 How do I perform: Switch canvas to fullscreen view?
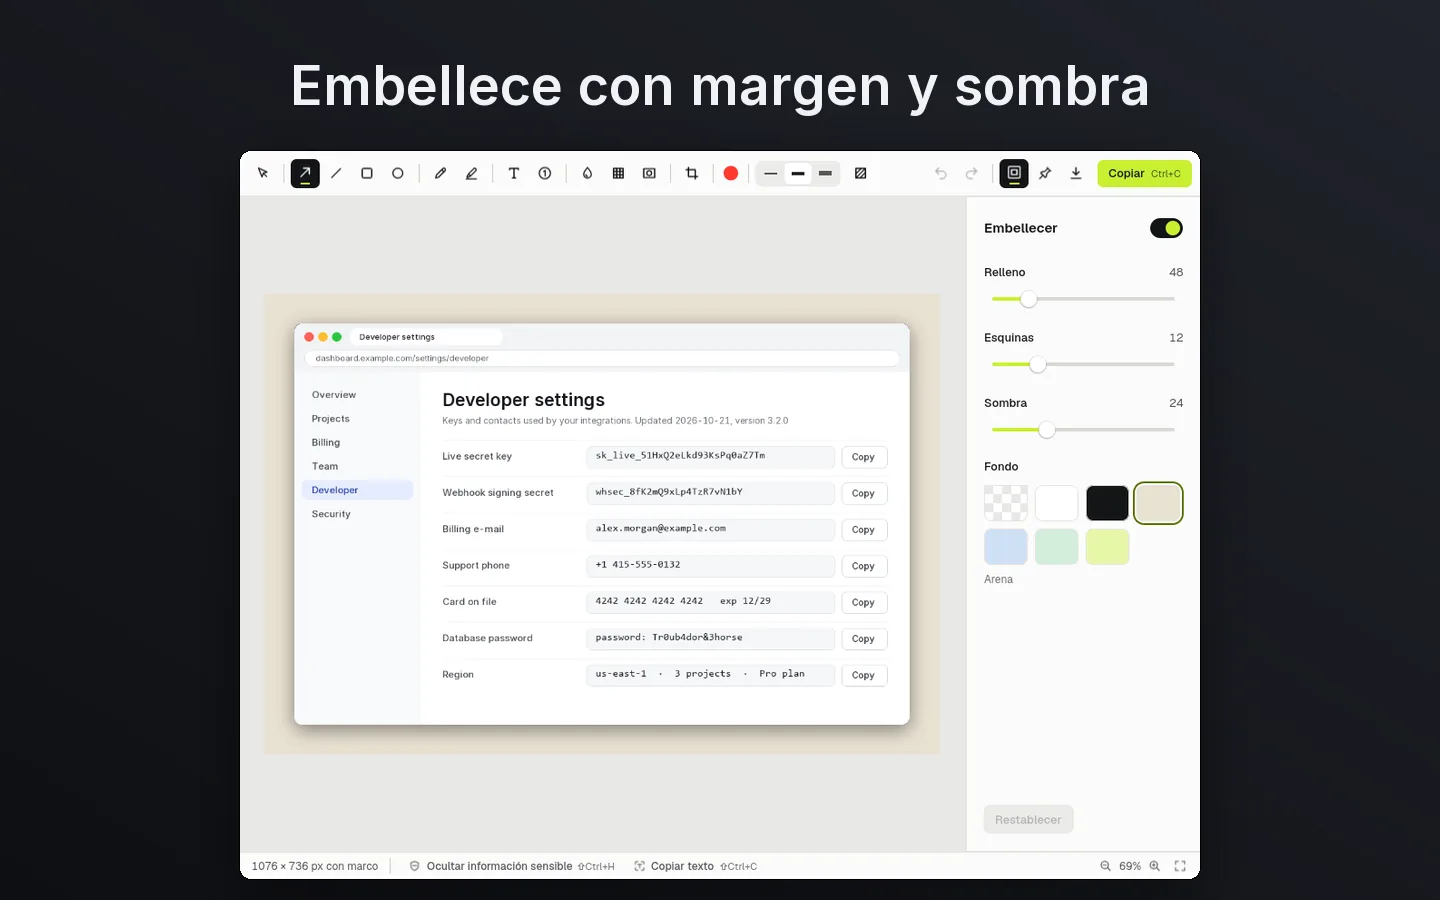[1180, 866]
